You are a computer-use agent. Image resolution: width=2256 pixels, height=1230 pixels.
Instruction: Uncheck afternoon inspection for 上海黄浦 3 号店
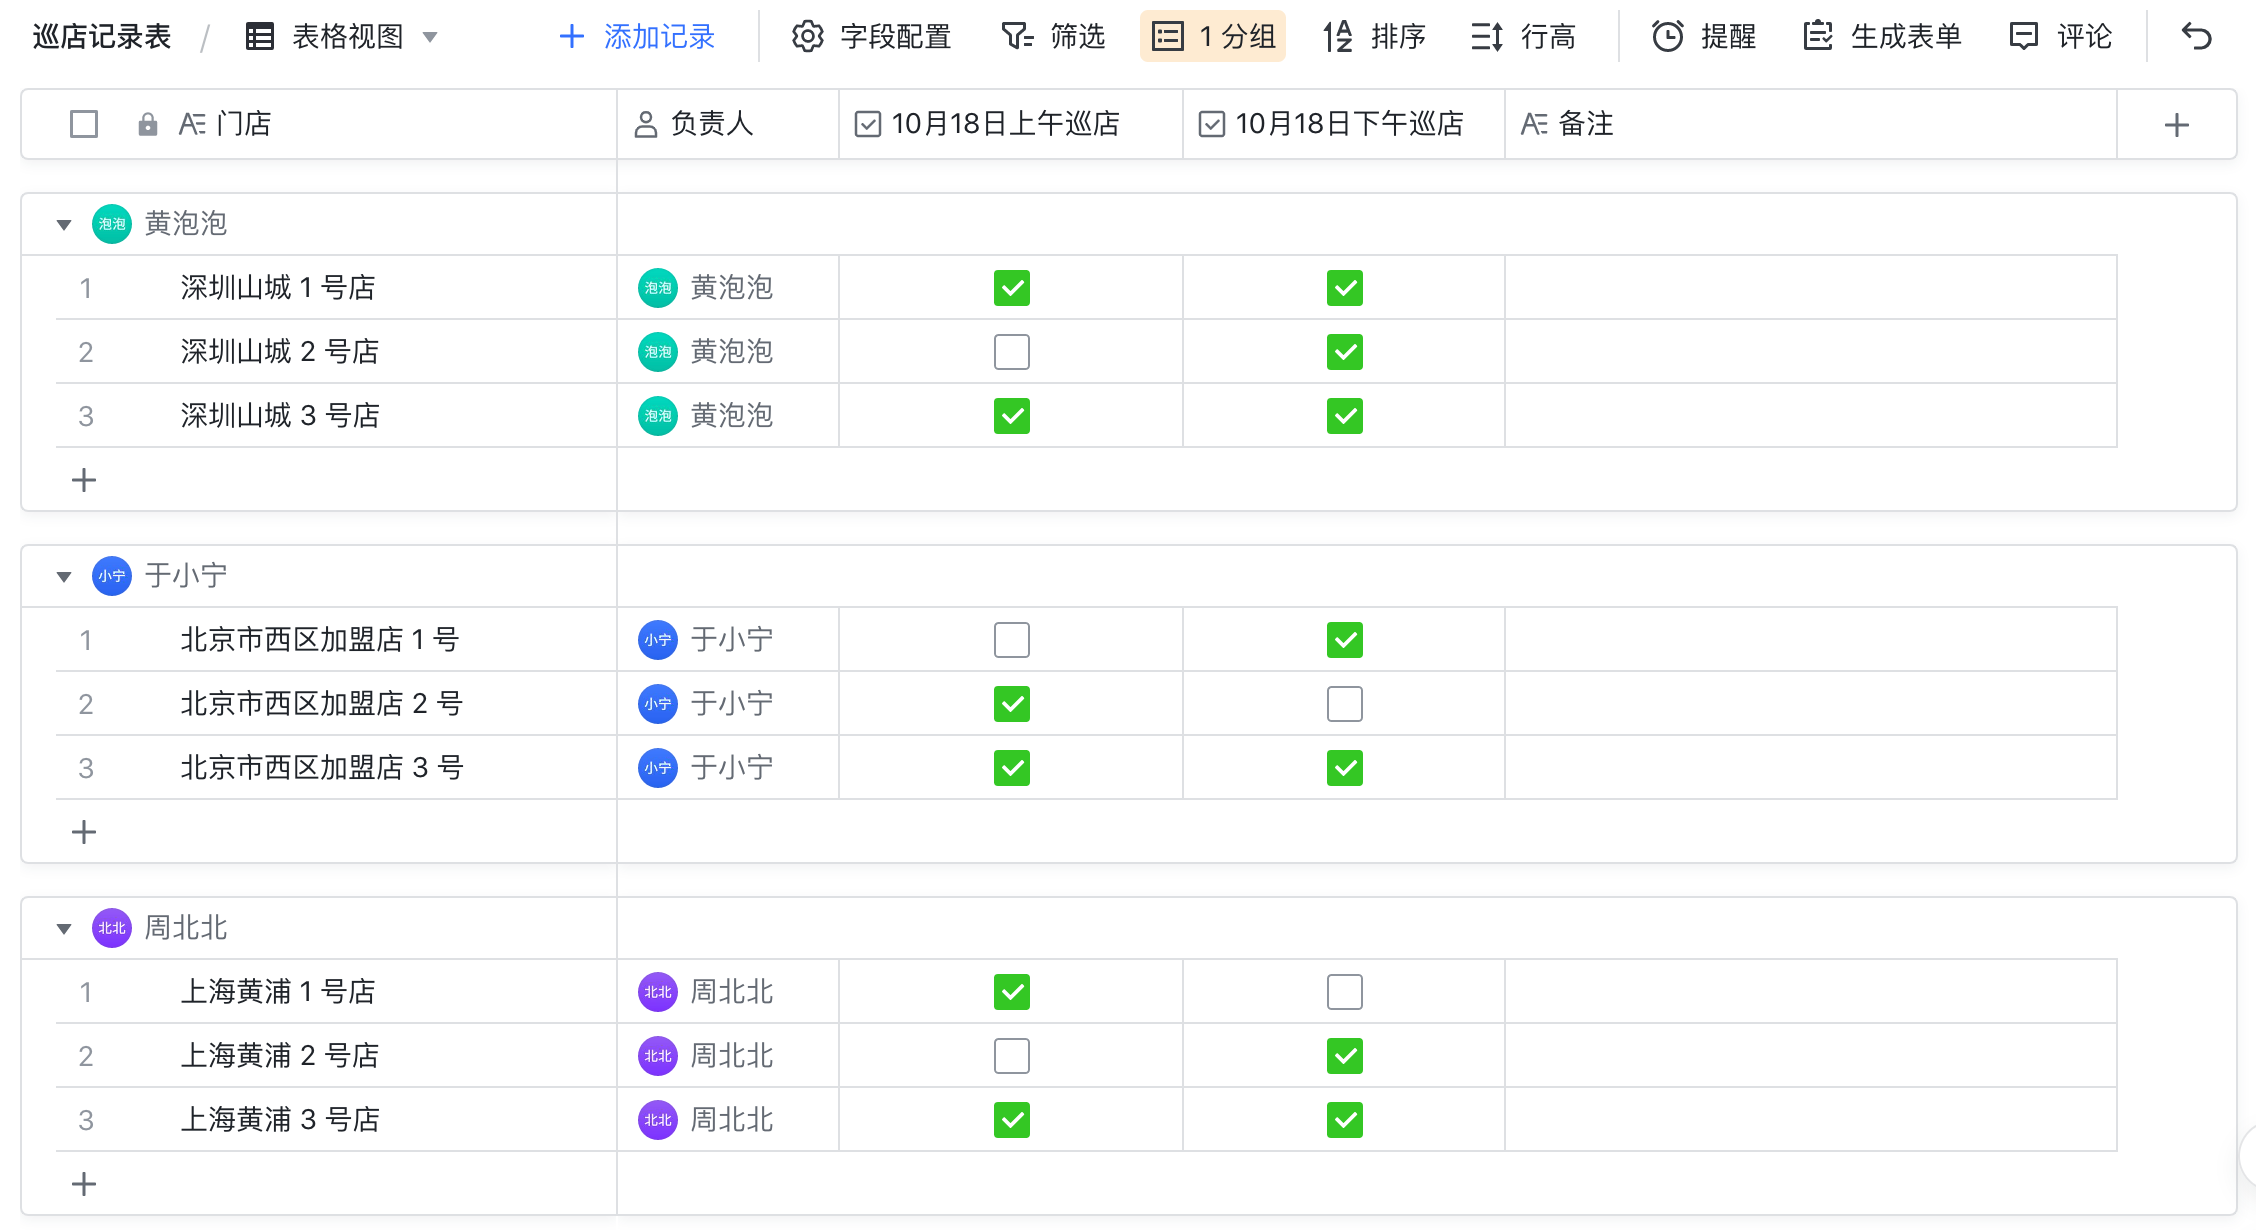(1345, 1119)
